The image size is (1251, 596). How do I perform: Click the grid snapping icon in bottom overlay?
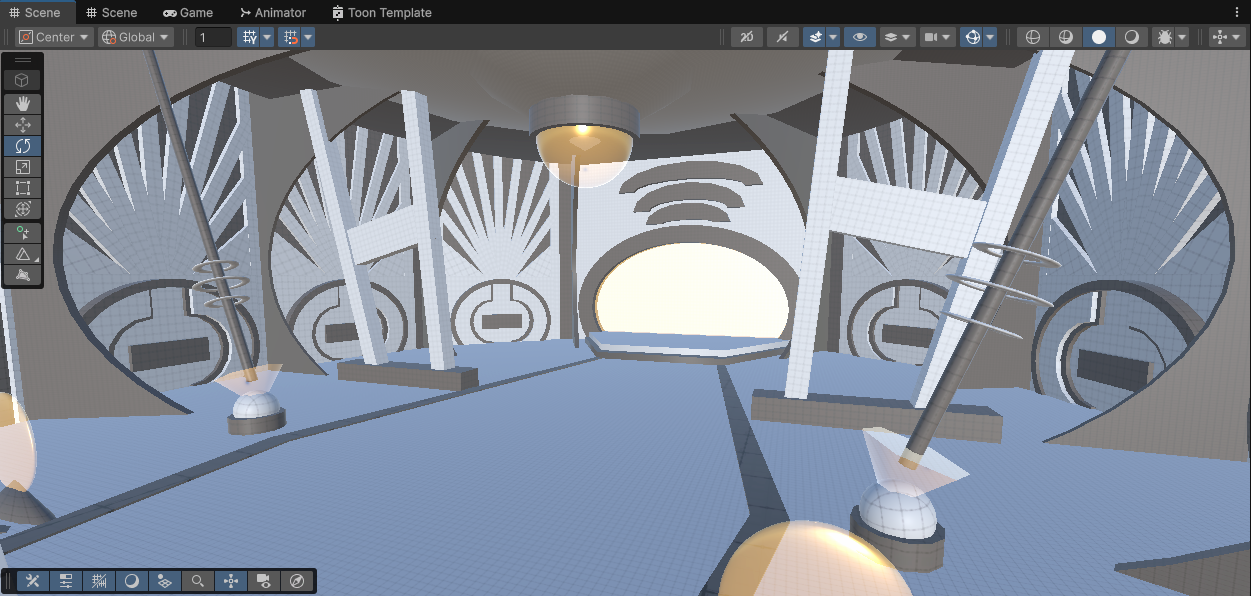pyautogui.click(x=99, y=581)
